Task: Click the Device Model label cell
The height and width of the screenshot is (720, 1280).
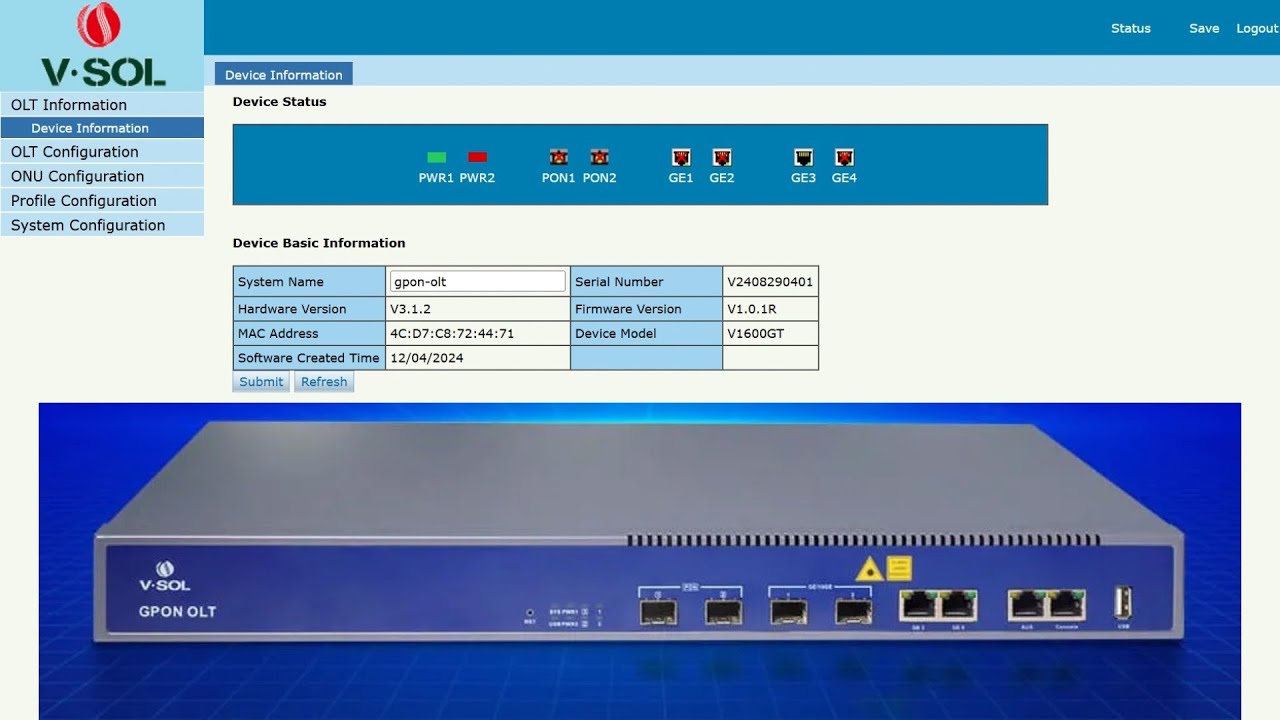Action: pos(646,333)
